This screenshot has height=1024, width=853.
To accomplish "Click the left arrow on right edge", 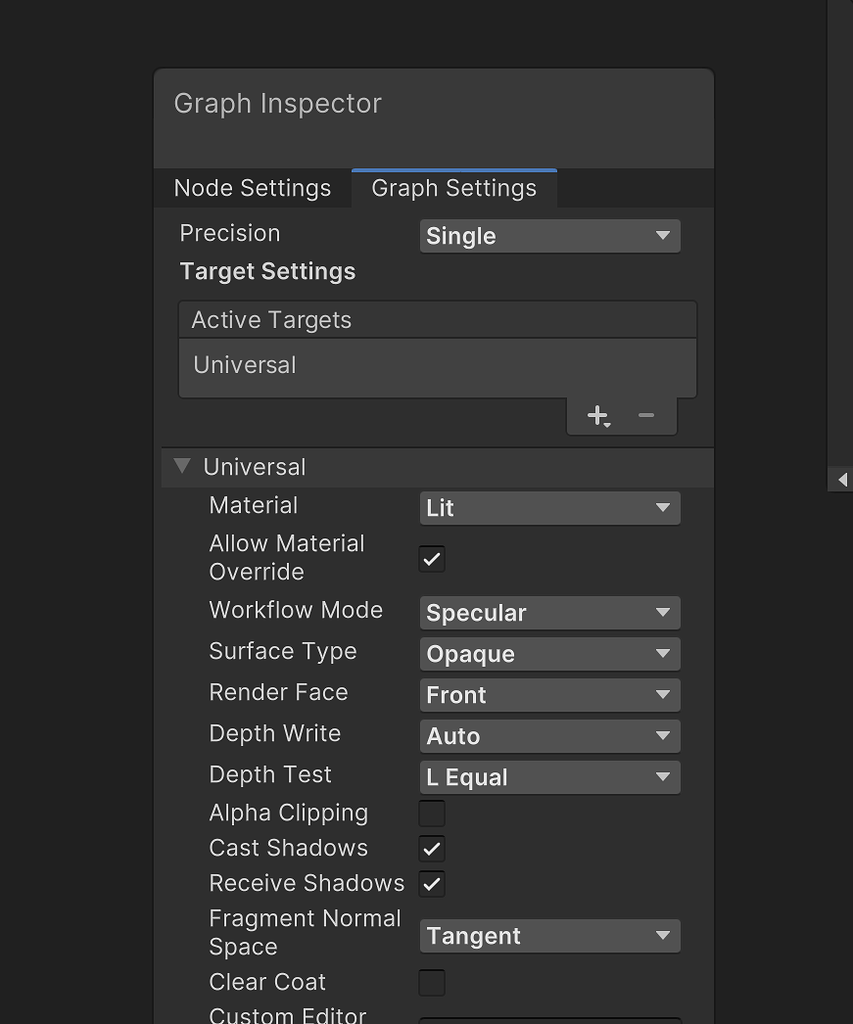I will 842,480.
